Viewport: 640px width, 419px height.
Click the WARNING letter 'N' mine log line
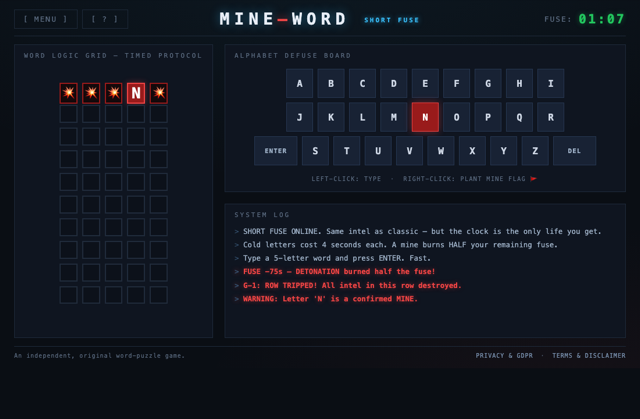tap(330, 299)
